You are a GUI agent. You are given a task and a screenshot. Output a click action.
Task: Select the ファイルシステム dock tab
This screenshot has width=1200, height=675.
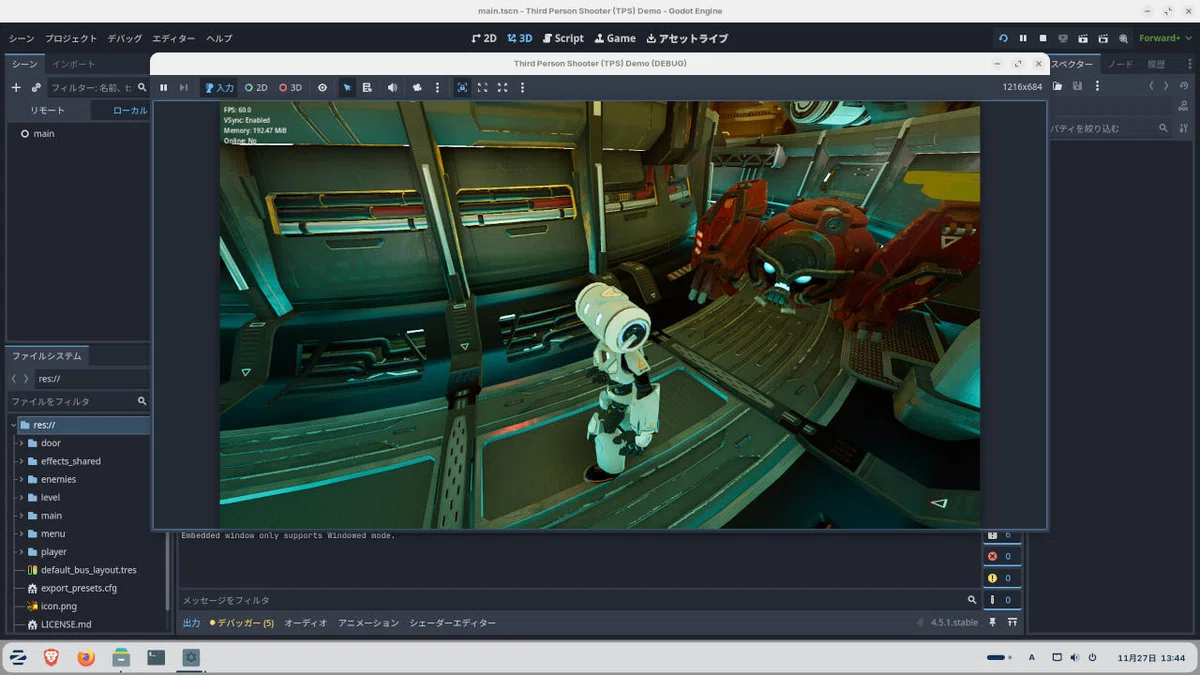point(47,355)
